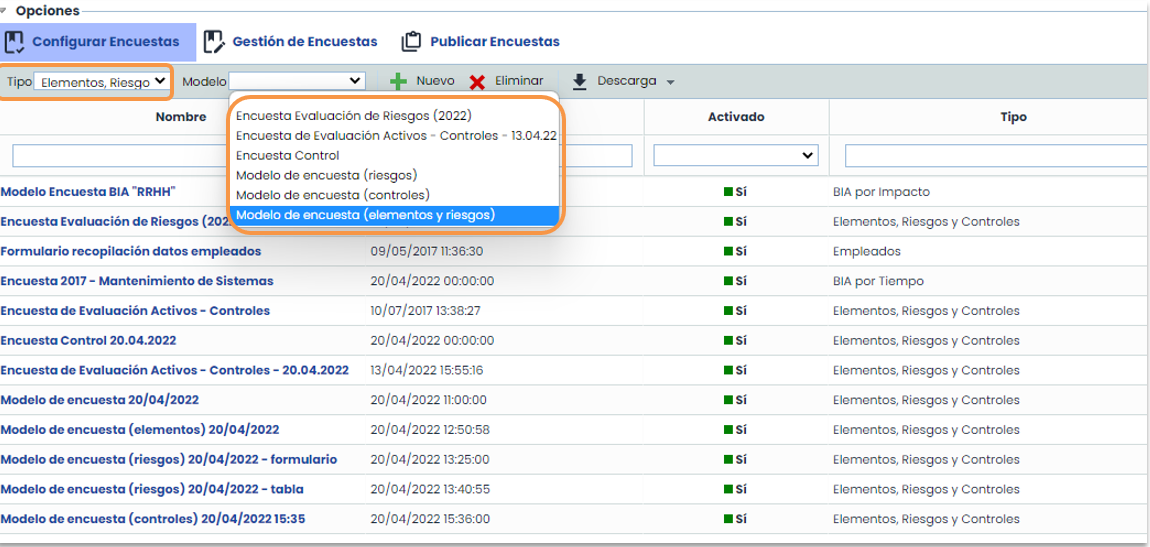Open the Tipo dropdown selector

101,82
